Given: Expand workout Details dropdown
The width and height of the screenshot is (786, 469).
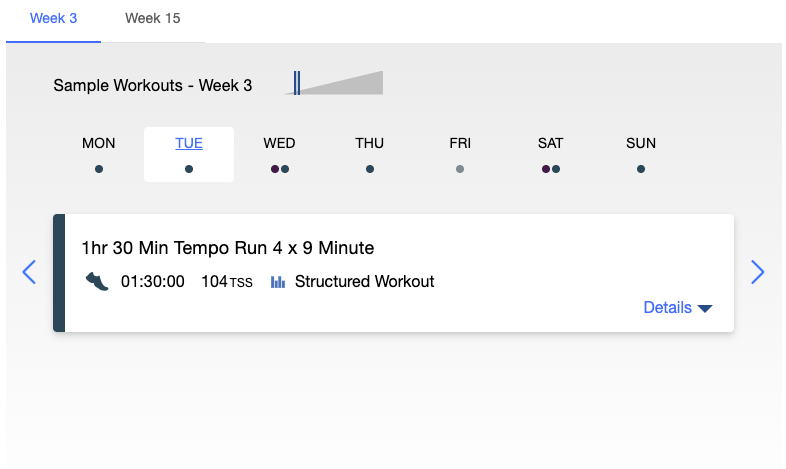Looking at the screenshot, I should point(678,307).
